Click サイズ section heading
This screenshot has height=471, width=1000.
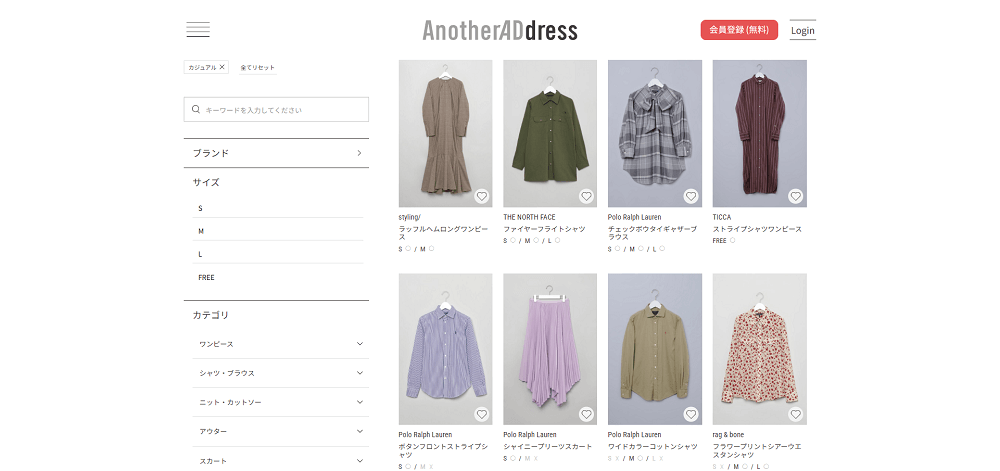pyautogui.click(x=206, y=182)
